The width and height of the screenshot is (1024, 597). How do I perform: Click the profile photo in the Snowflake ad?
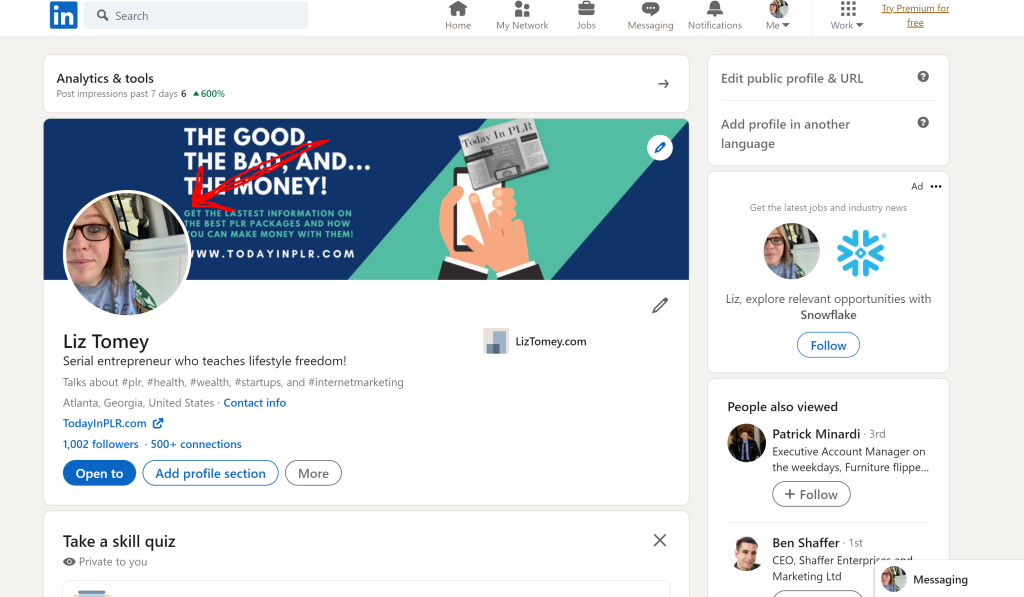[791, 251]
